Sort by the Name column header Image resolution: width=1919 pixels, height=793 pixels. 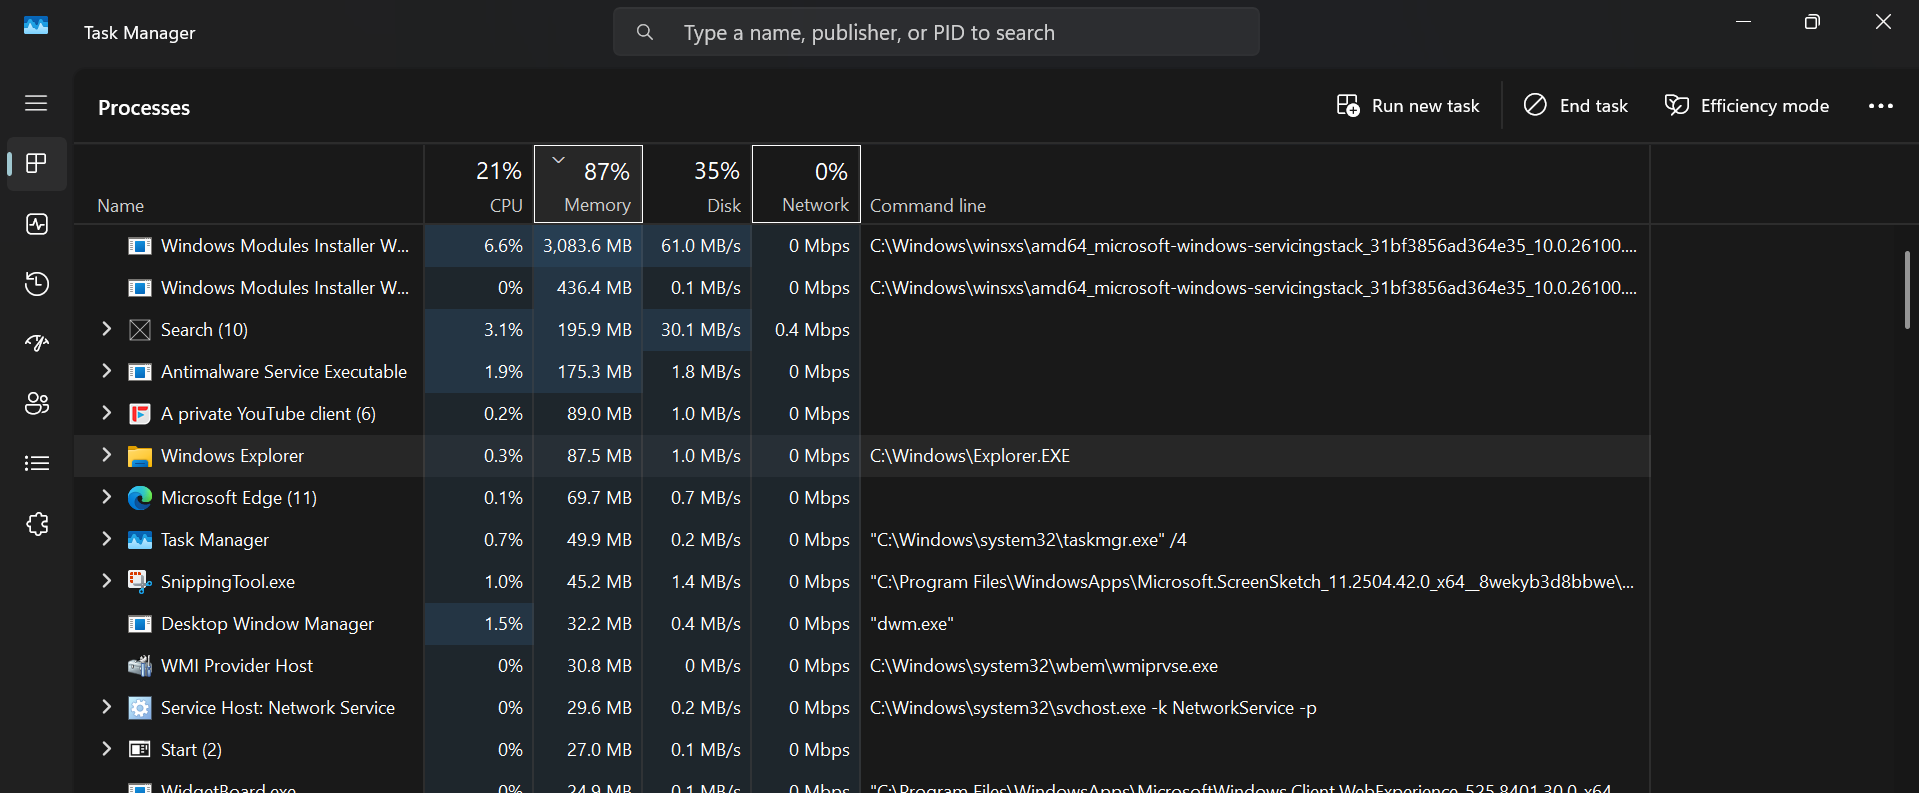tap(249, 184)
